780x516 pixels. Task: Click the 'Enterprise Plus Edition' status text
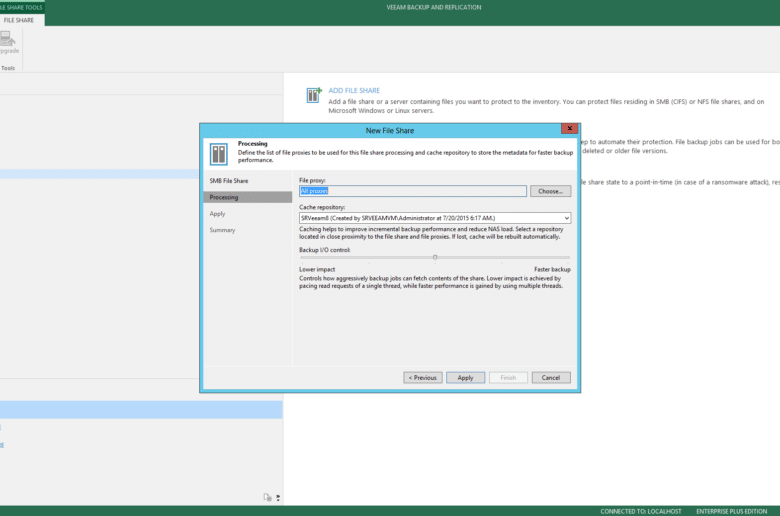[731, 511]
